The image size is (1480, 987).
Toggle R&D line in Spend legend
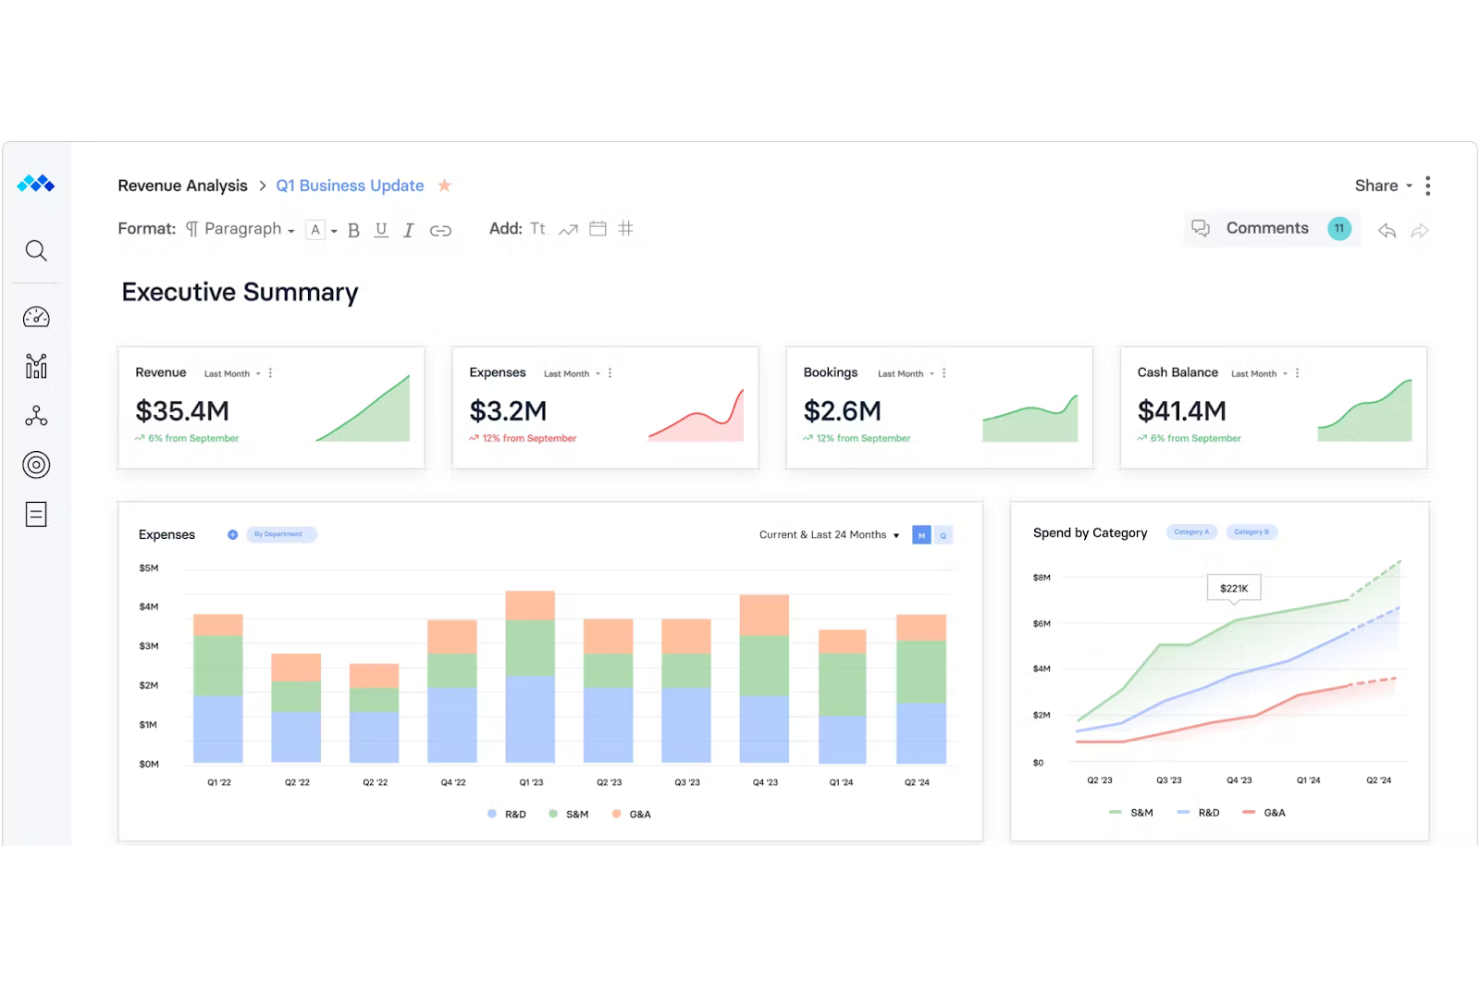pos(1198,813)
